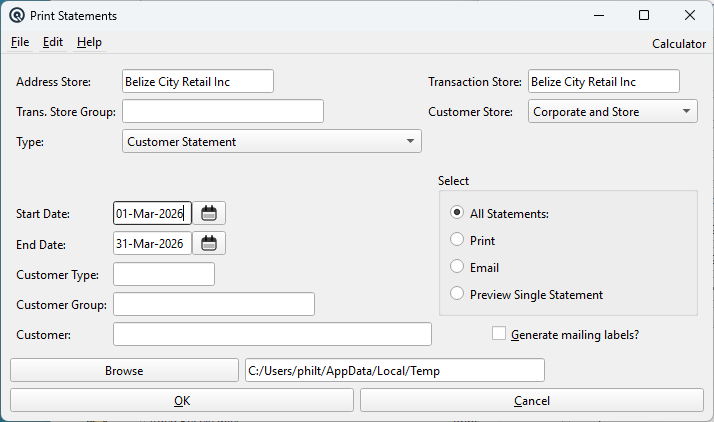Open the Customer Store dropdown
The height and width of the screenshot is (422, 714).
point(613,111)
